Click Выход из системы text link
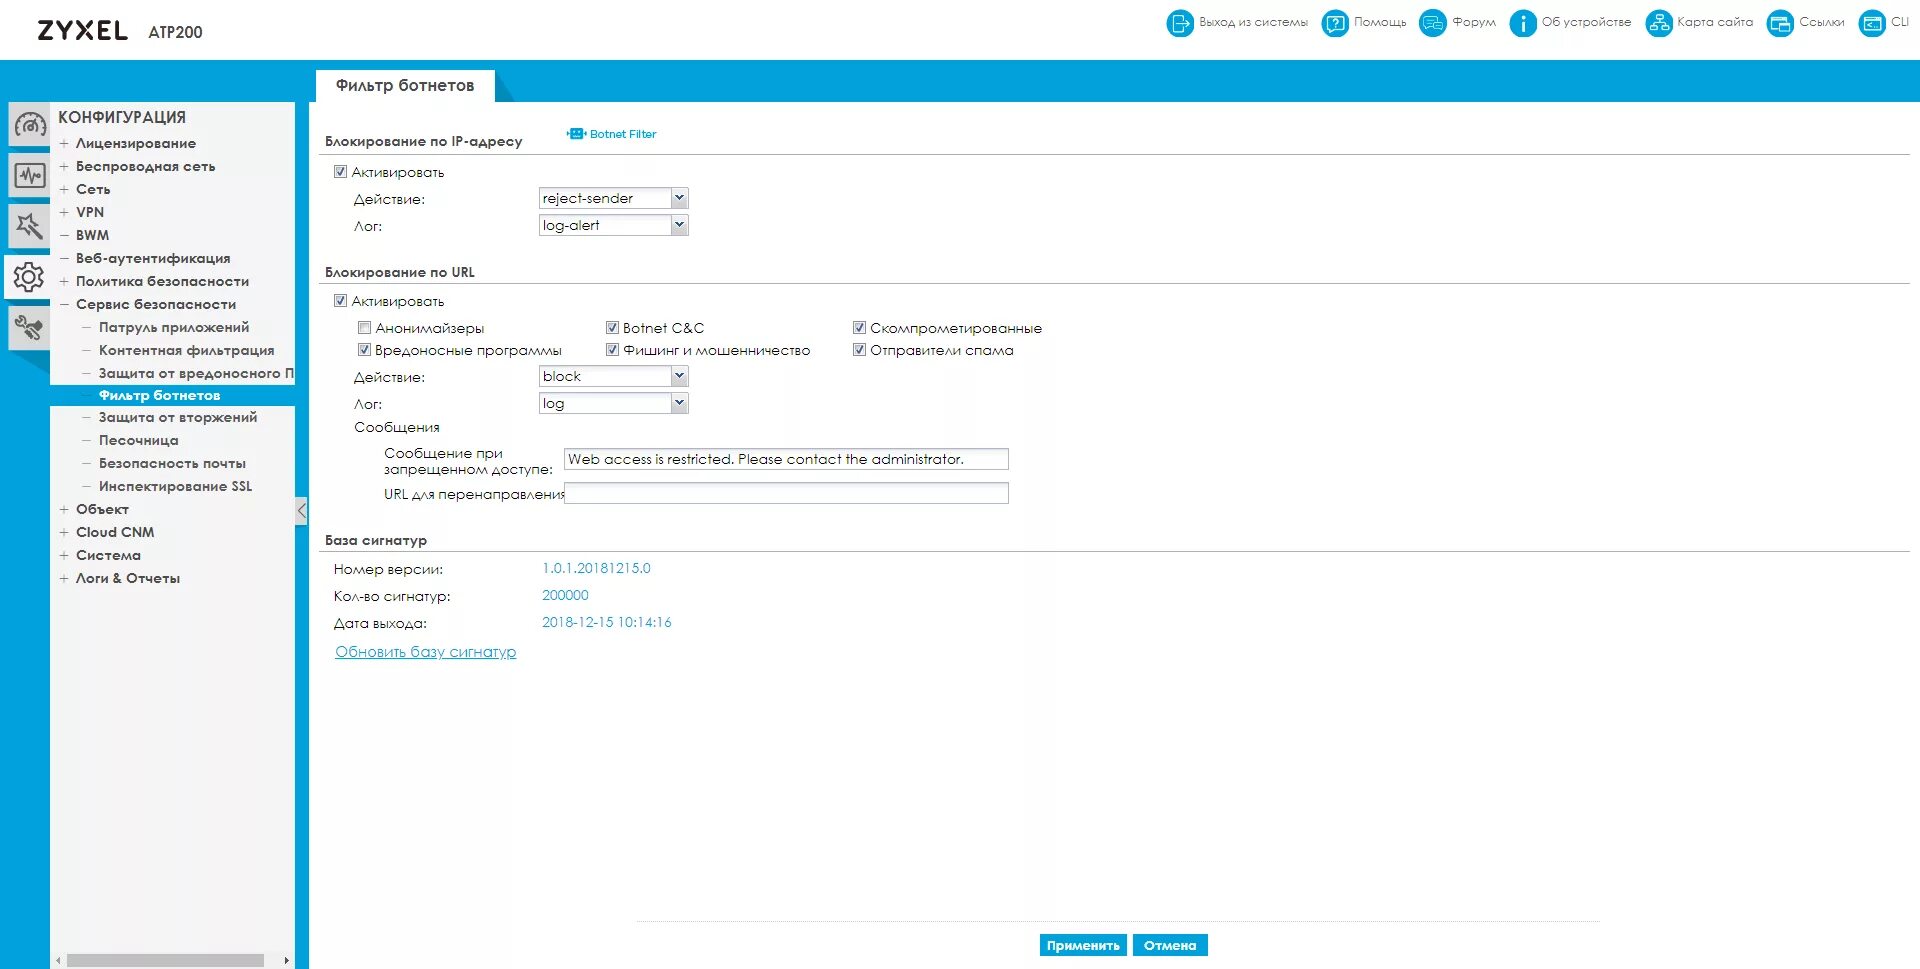This screenshot has height=969, width=1920. pos(1253,22)
